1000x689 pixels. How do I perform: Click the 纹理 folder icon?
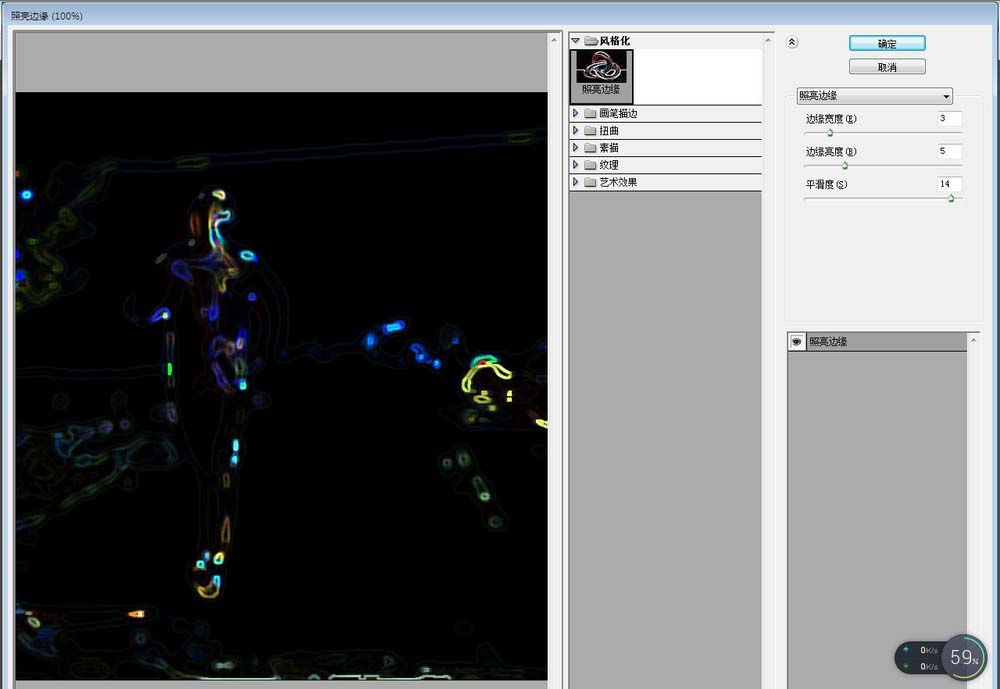click(590, 165)
